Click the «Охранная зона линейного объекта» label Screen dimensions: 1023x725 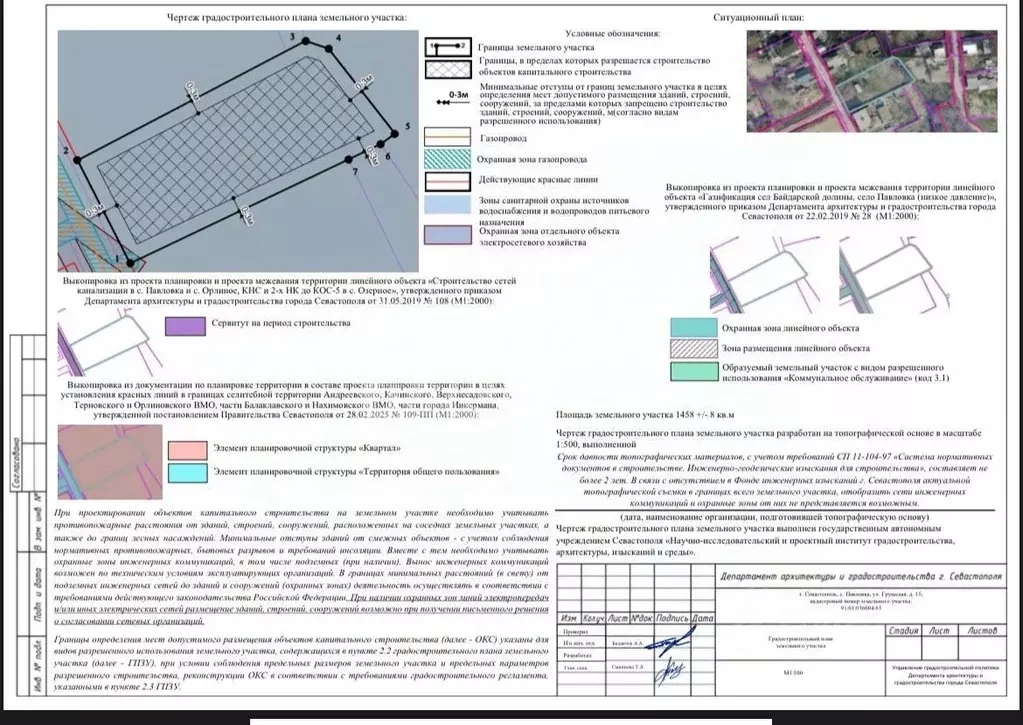pos(790,328)
